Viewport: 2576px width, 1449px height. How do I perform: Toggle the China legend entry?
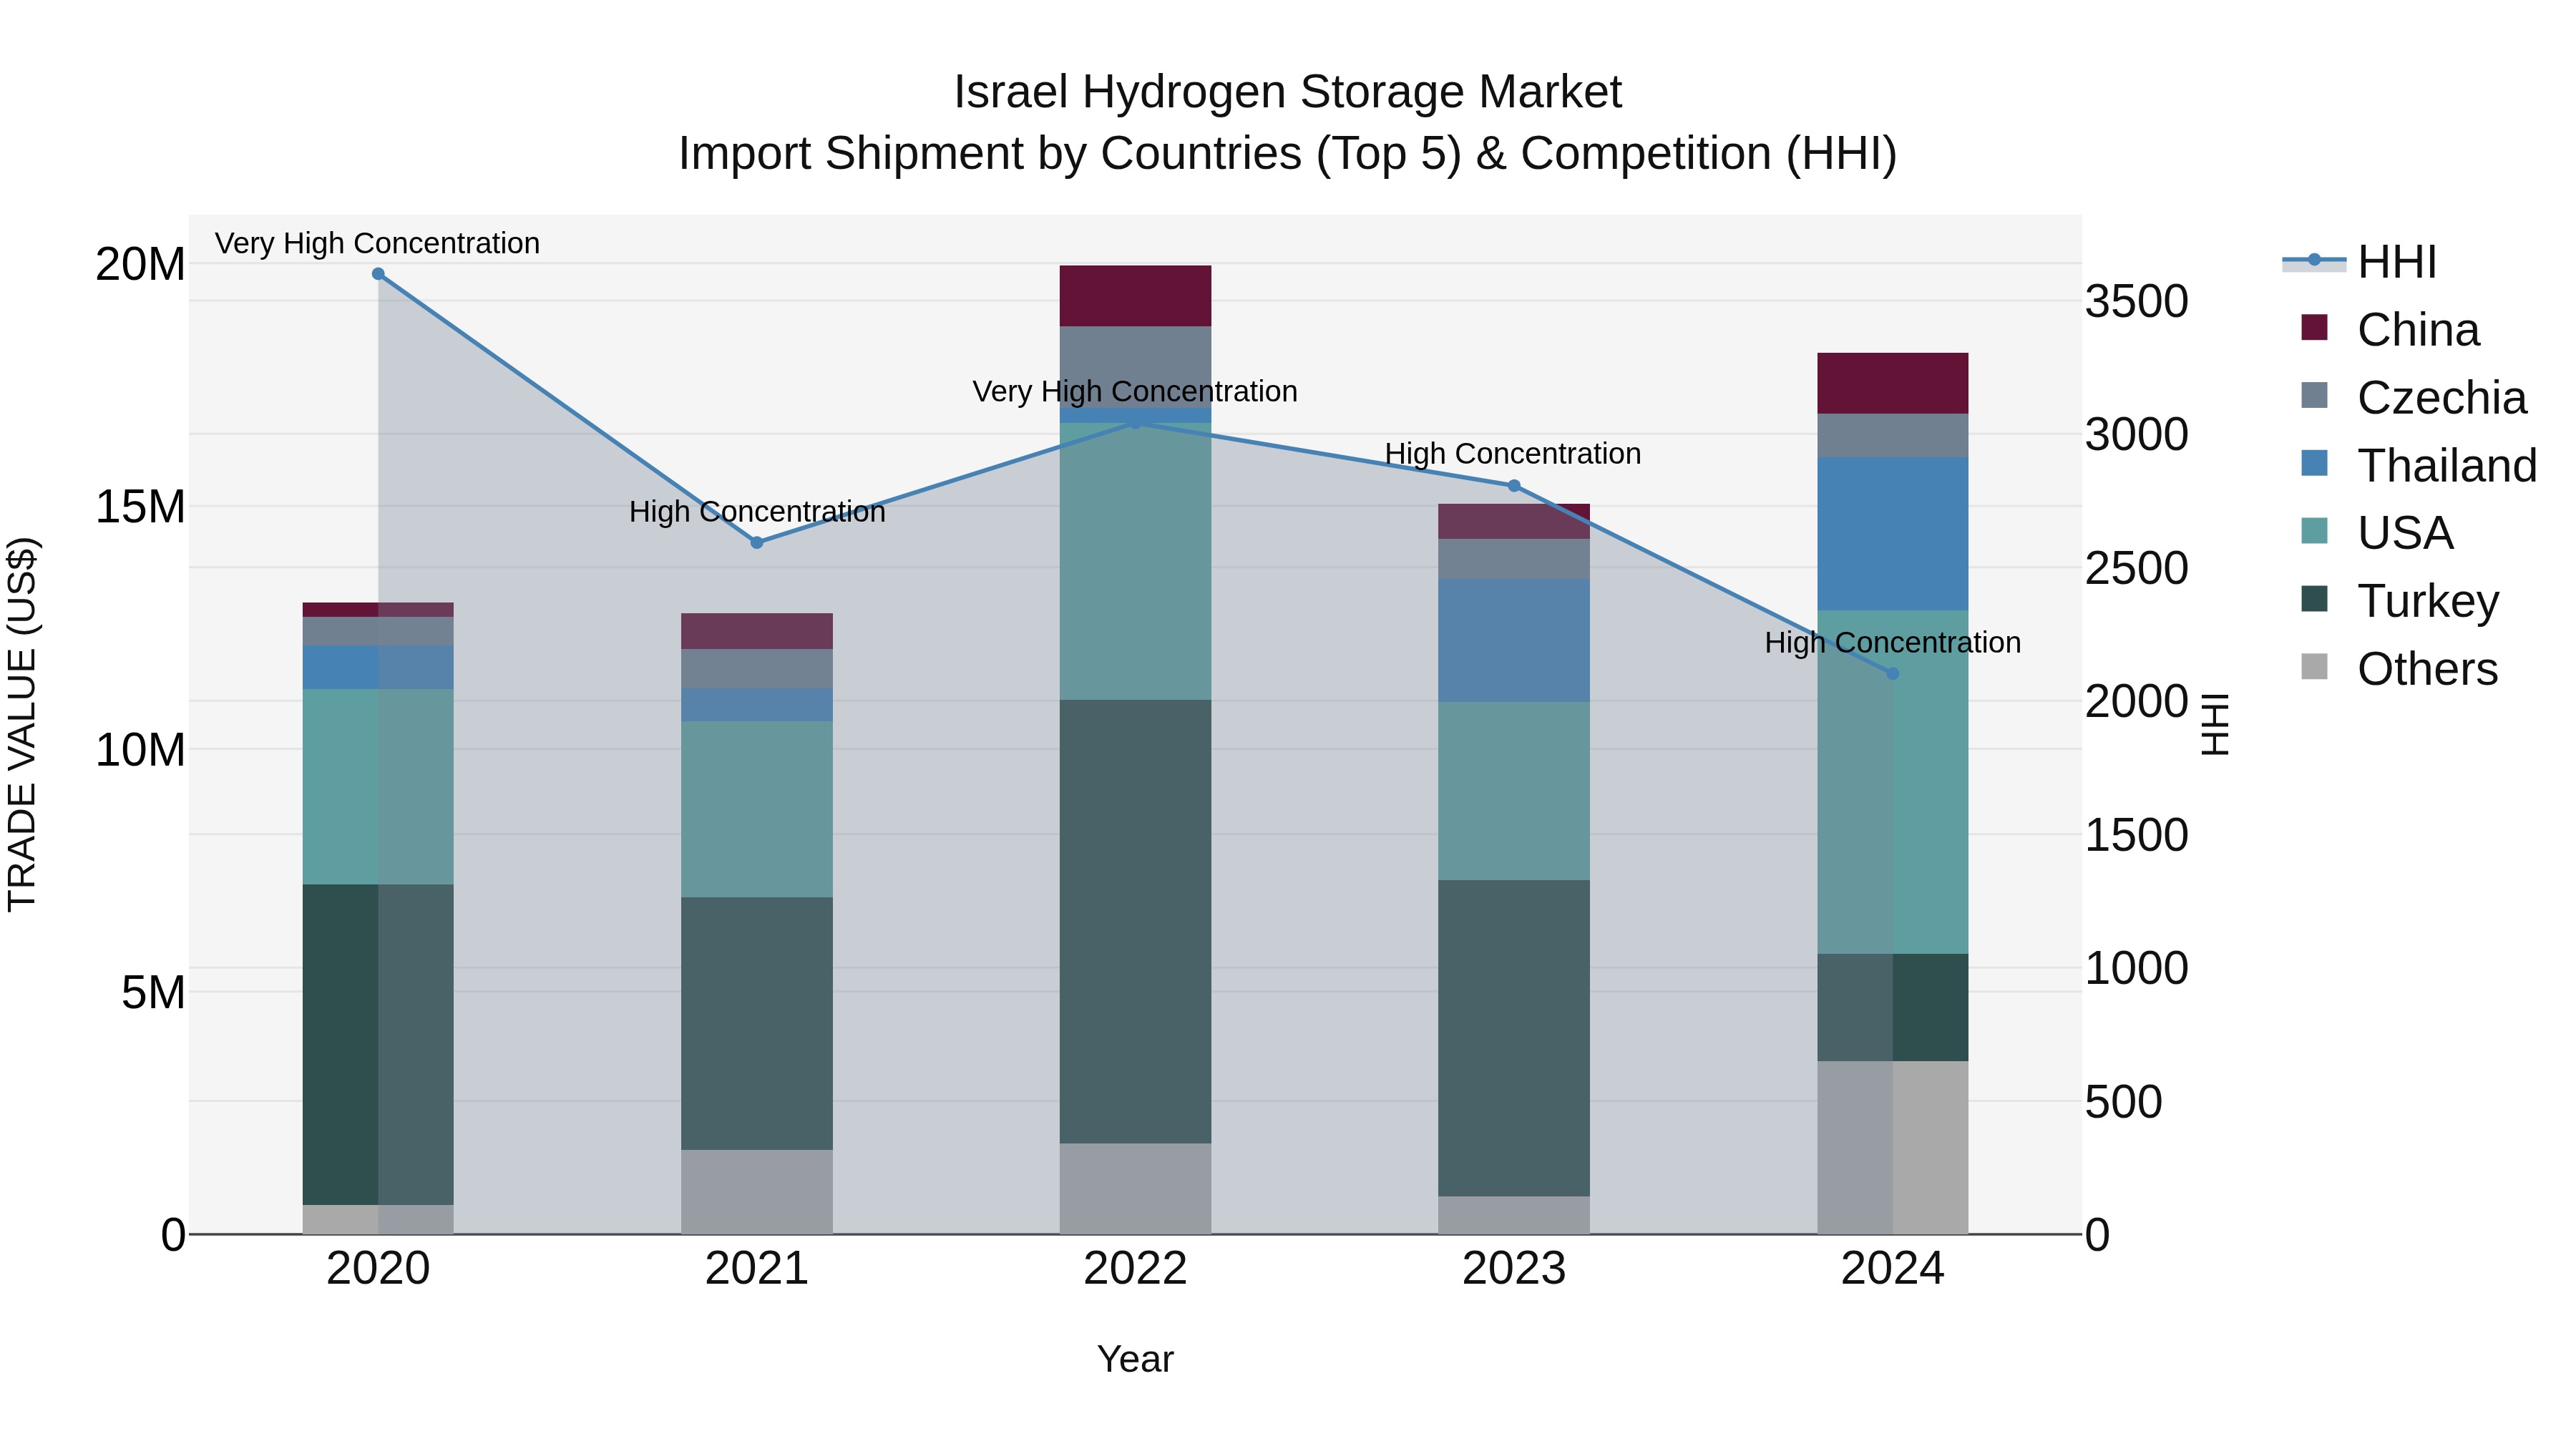2391,330
